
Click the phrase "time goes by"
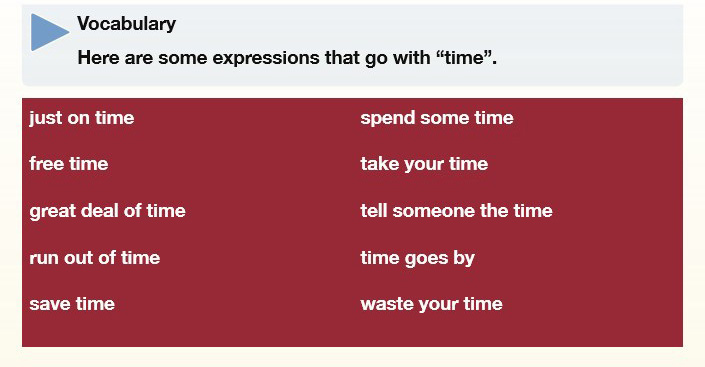tap(417, 259)
